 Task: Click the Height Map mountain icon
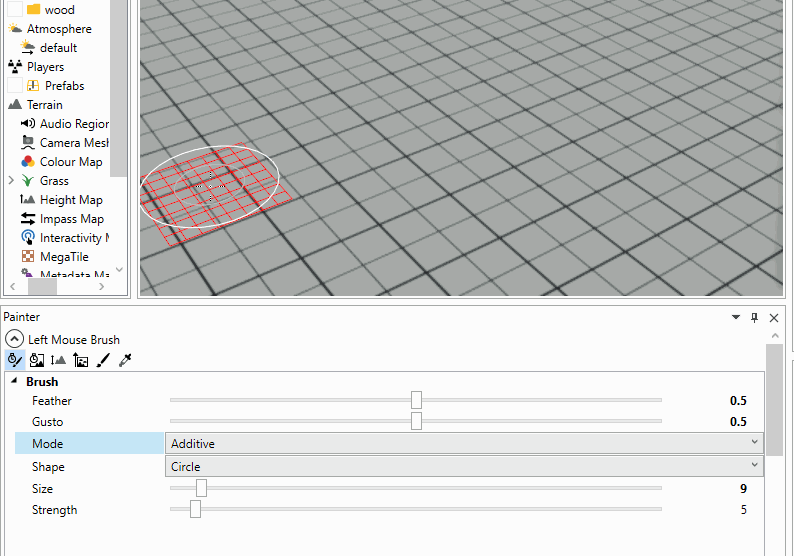27,199
